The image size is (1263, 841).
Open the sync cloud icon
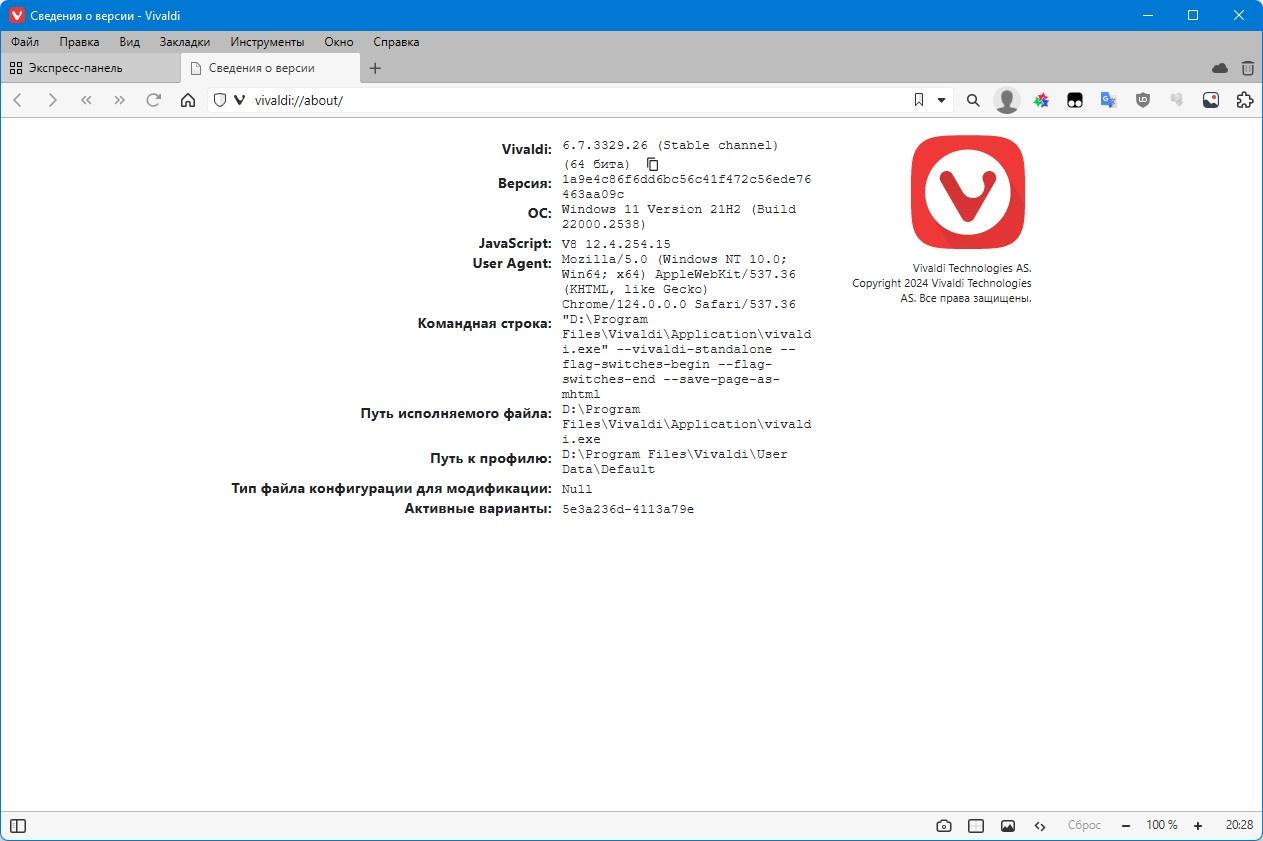1219,68
